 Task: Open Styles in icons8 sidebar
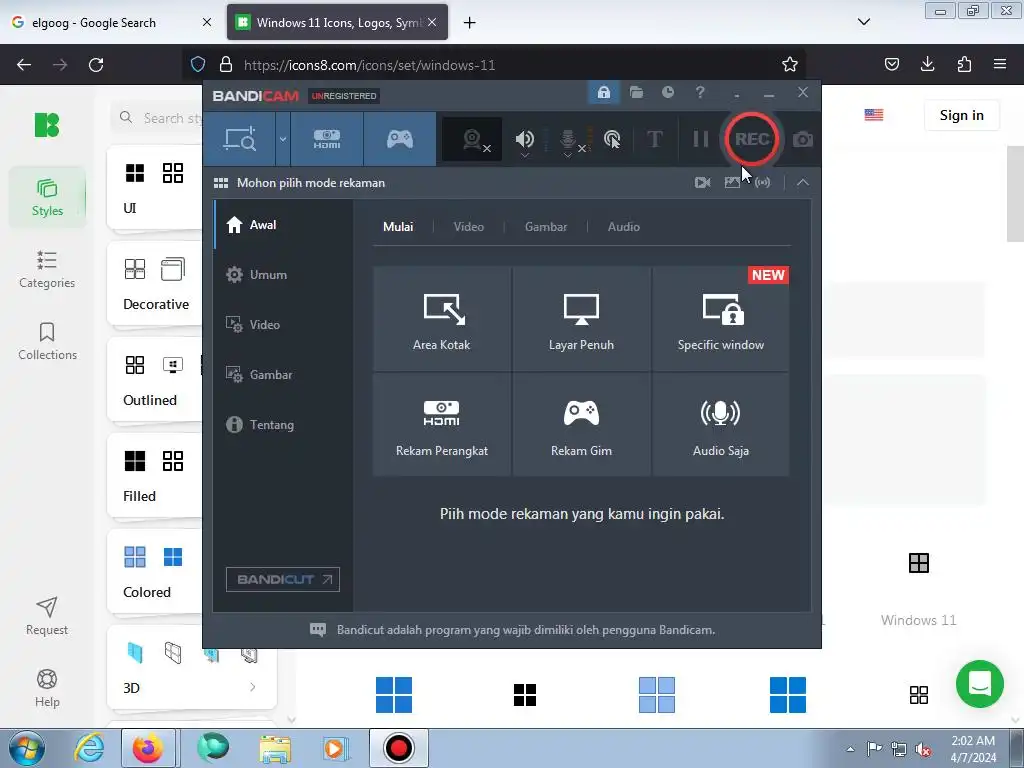click(47, 197)
